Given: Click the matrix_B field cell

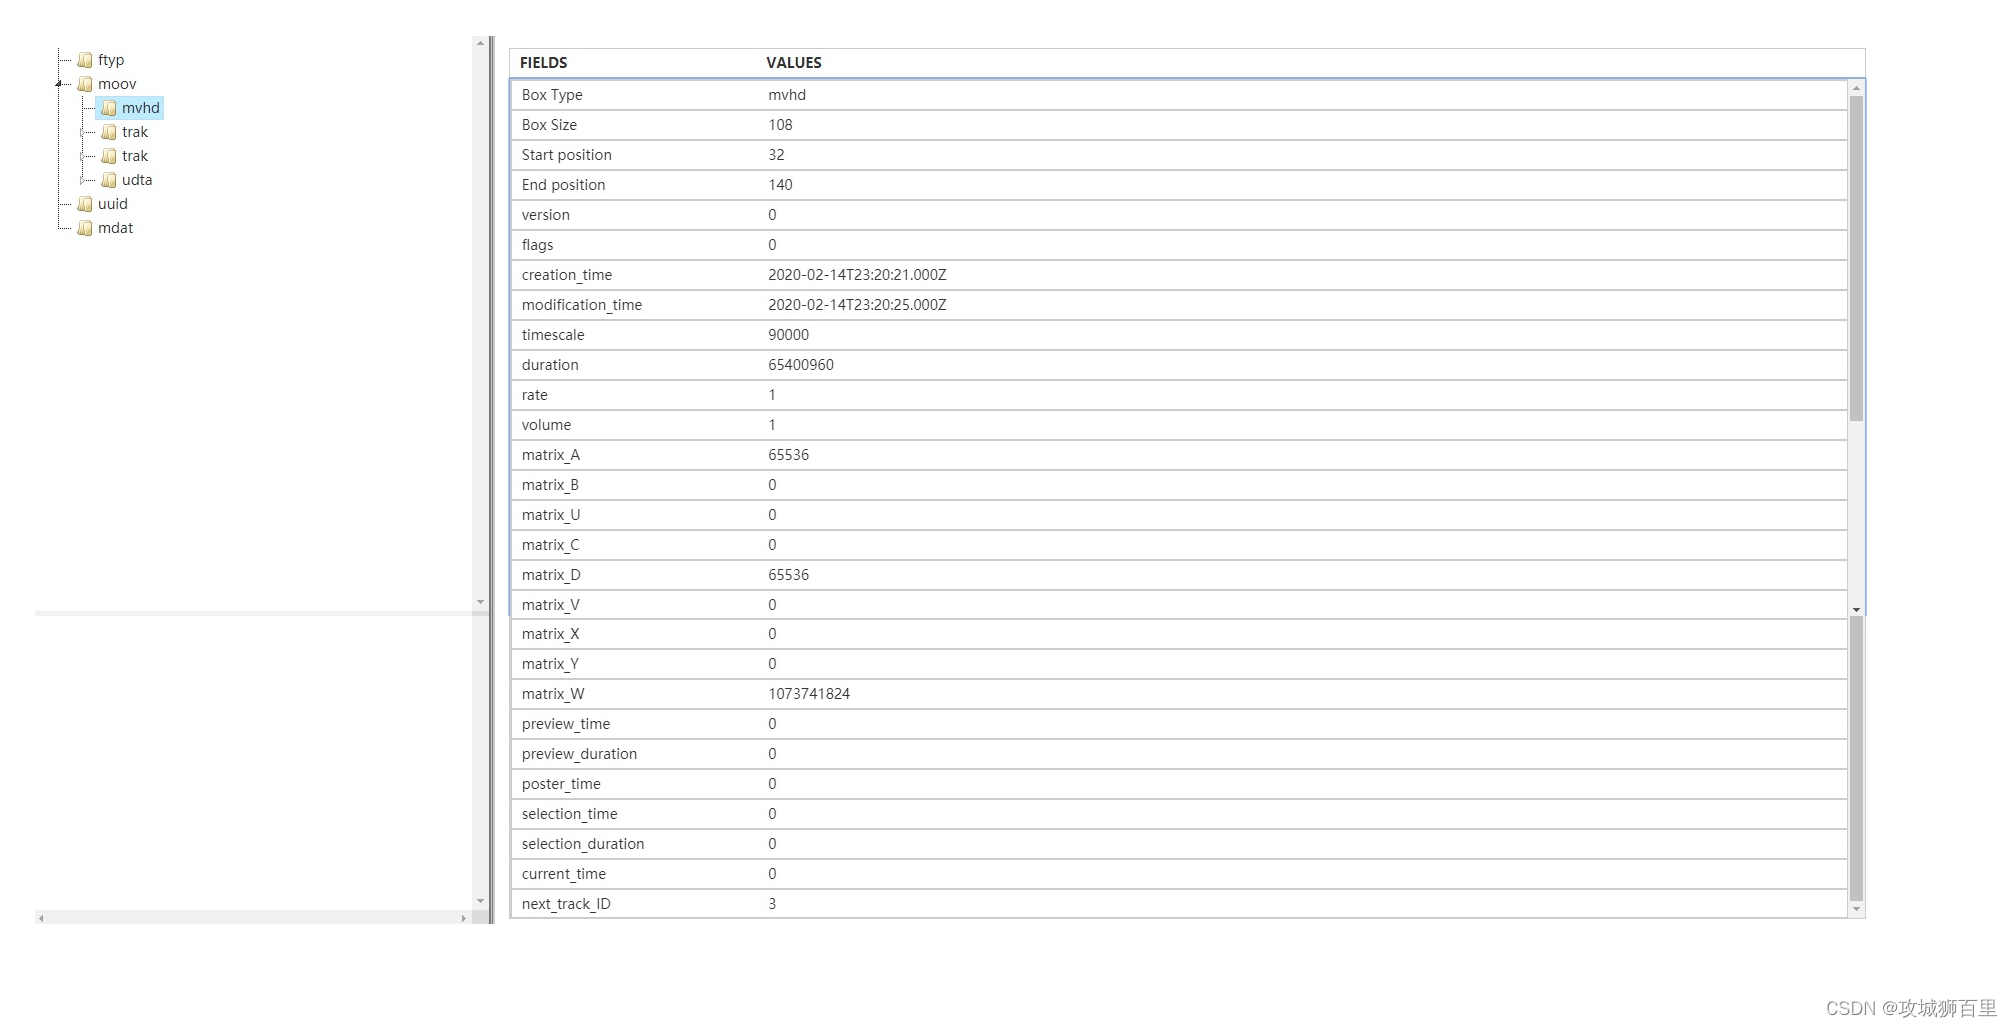Looking at the screenshot, I should (550, 485).
